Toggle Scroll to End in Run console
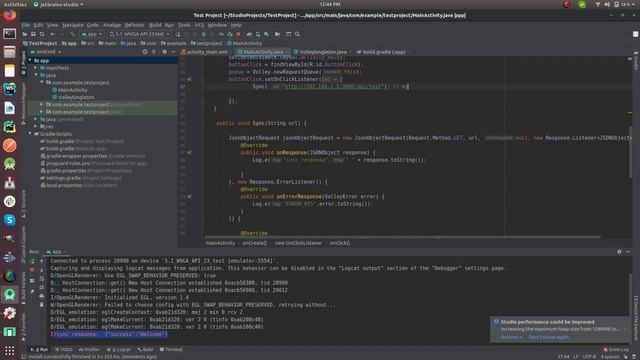This screenshot has width=640, height=360. point(42,287)
